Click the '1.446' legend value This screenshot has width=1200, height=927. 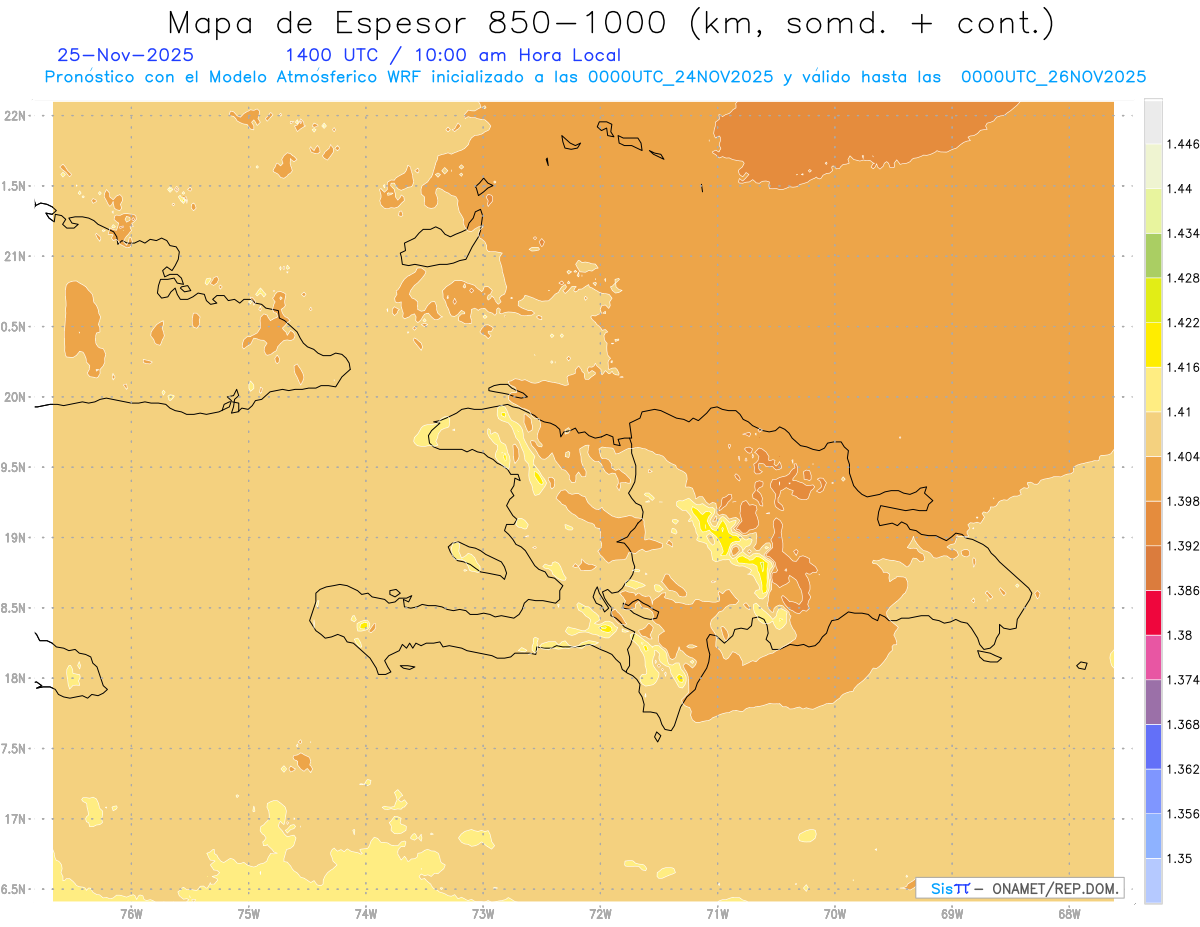click(1183, 144)
